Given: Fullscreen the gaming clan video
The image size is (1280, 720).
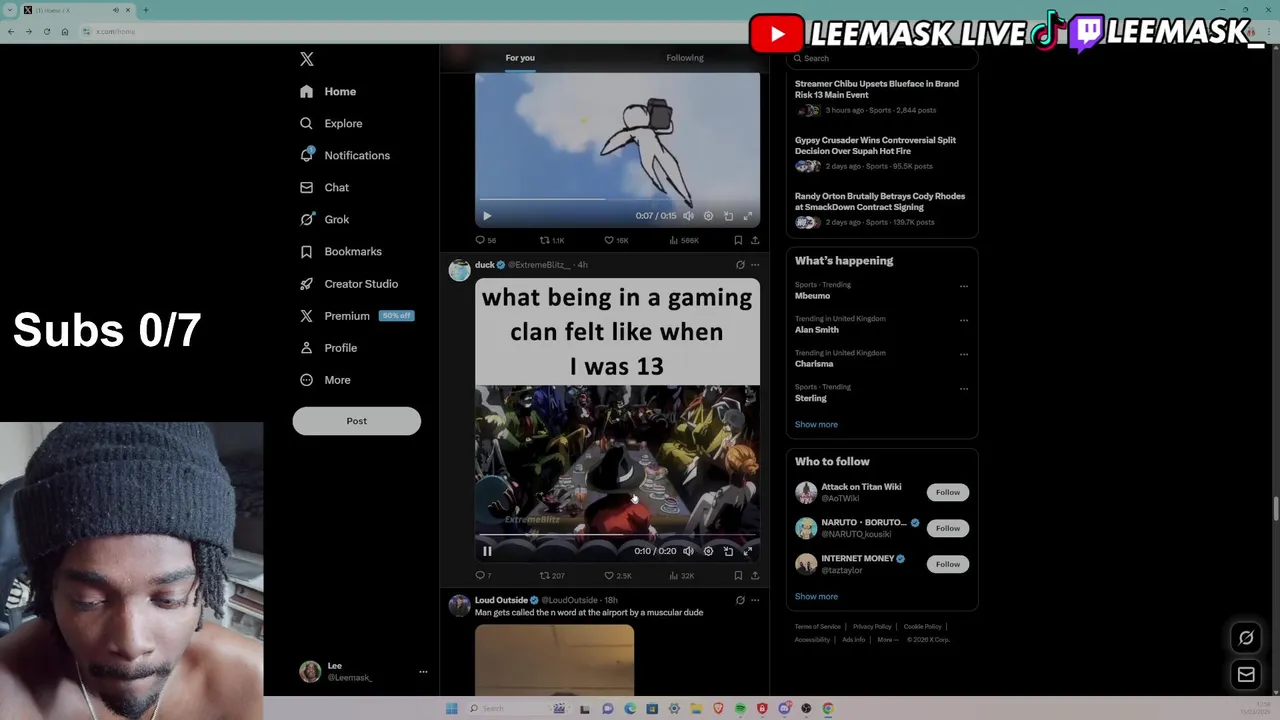Looking at the screenshot, I should [747, 551].
